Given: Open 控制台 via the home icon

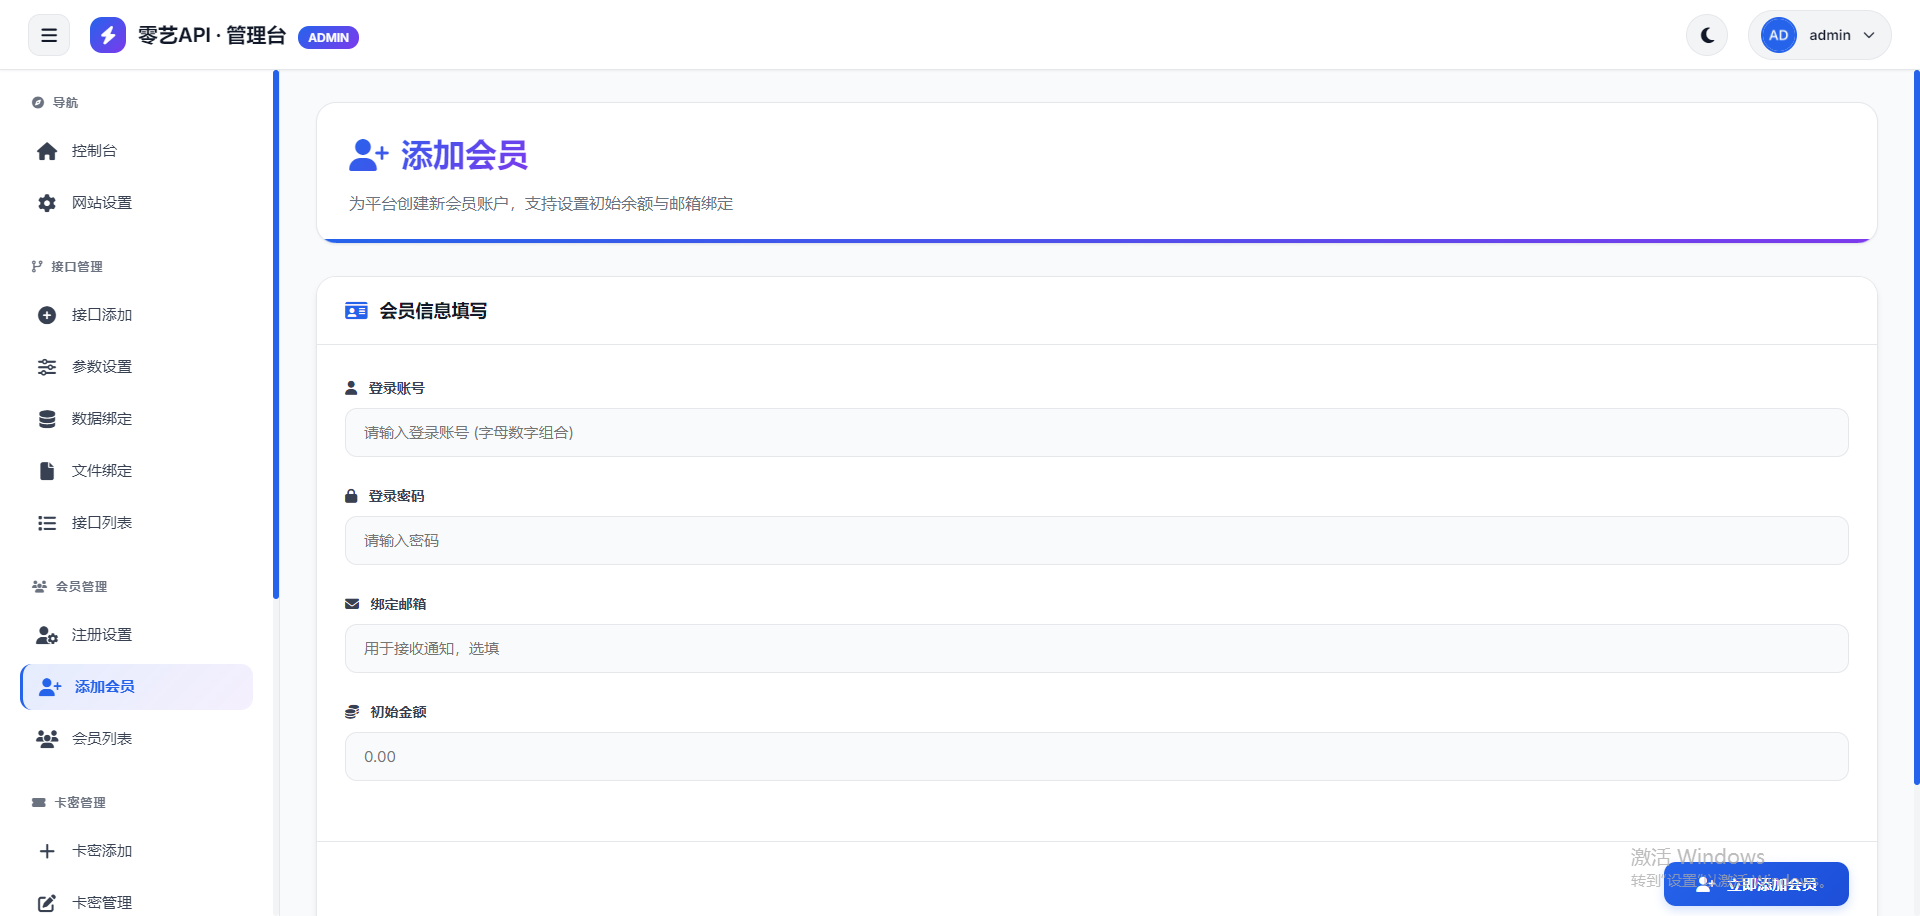Looking at the screenshot, I should click(47, 151).
